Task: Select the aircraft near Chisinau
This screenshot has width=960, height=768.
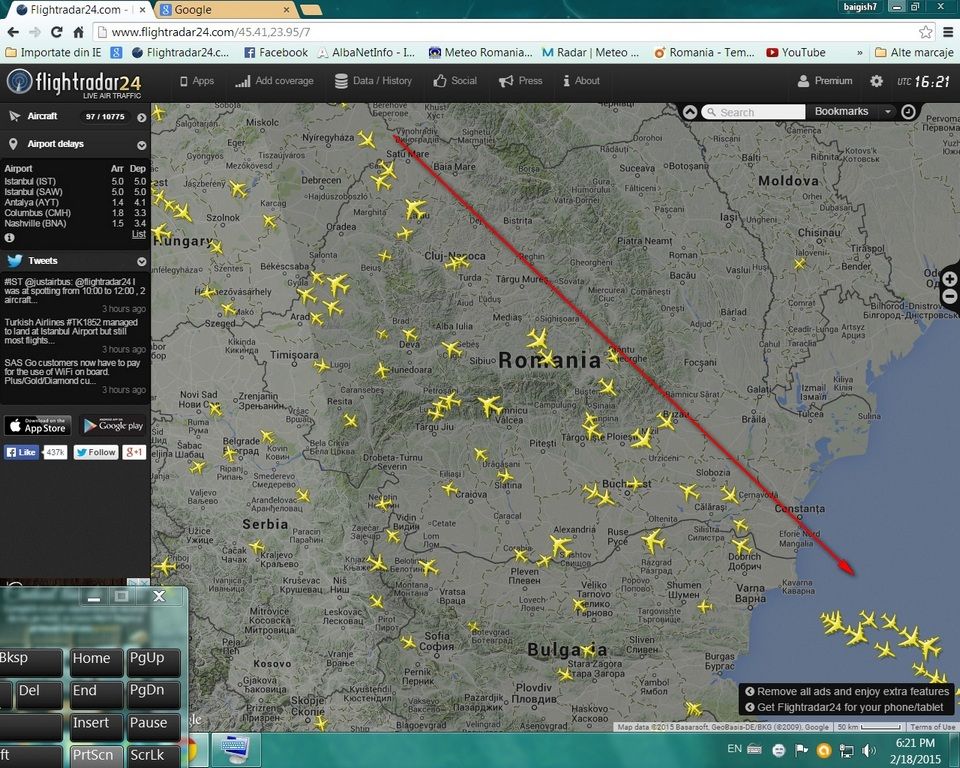Action: 800,264
